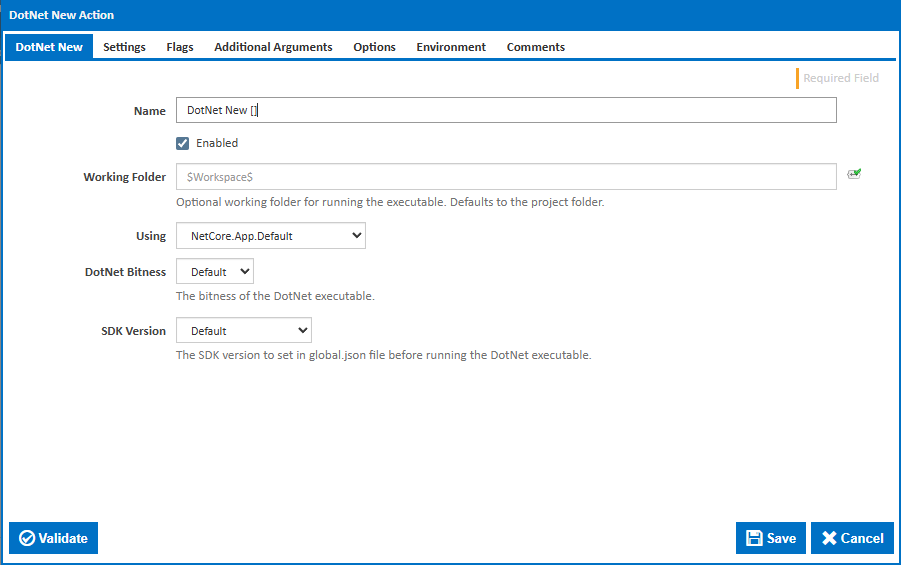Click the SDK Version field label
901x565 pixels.
[133, 331]
